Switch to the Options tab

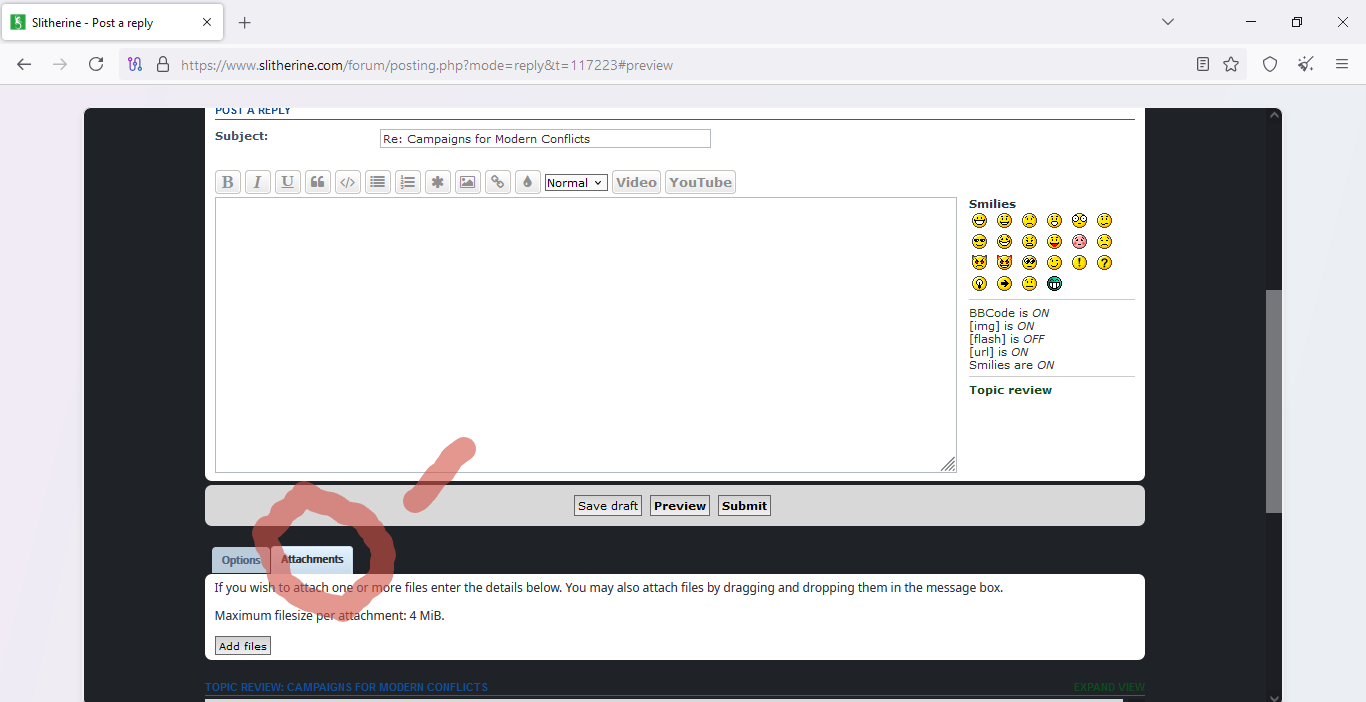click(x=241, y=560)
